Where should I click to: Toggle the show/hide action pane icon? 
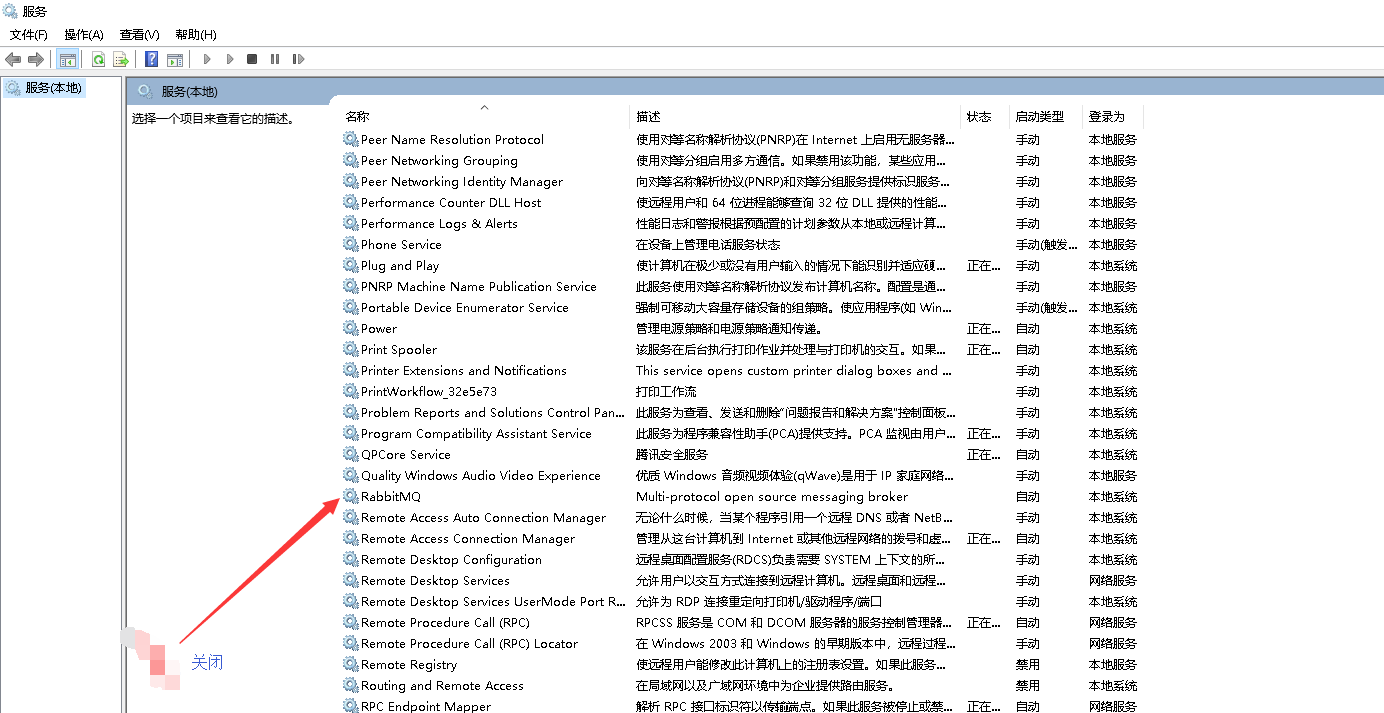(x=175, y=59)
